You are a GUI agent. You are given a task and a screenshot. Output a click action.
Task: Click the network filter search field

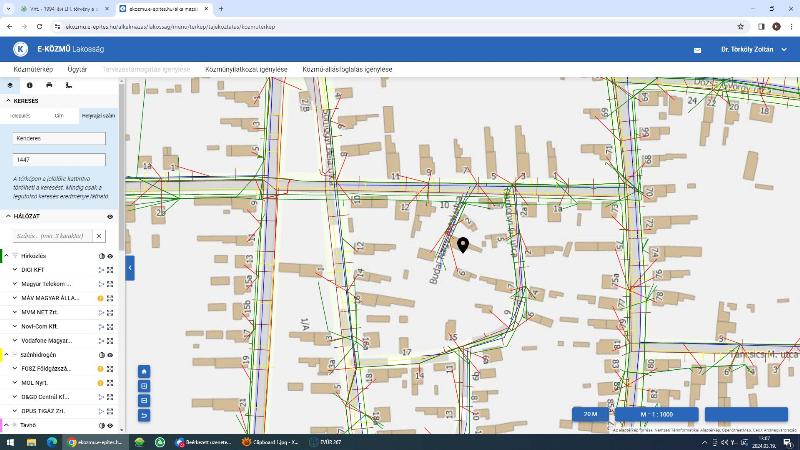53,236
